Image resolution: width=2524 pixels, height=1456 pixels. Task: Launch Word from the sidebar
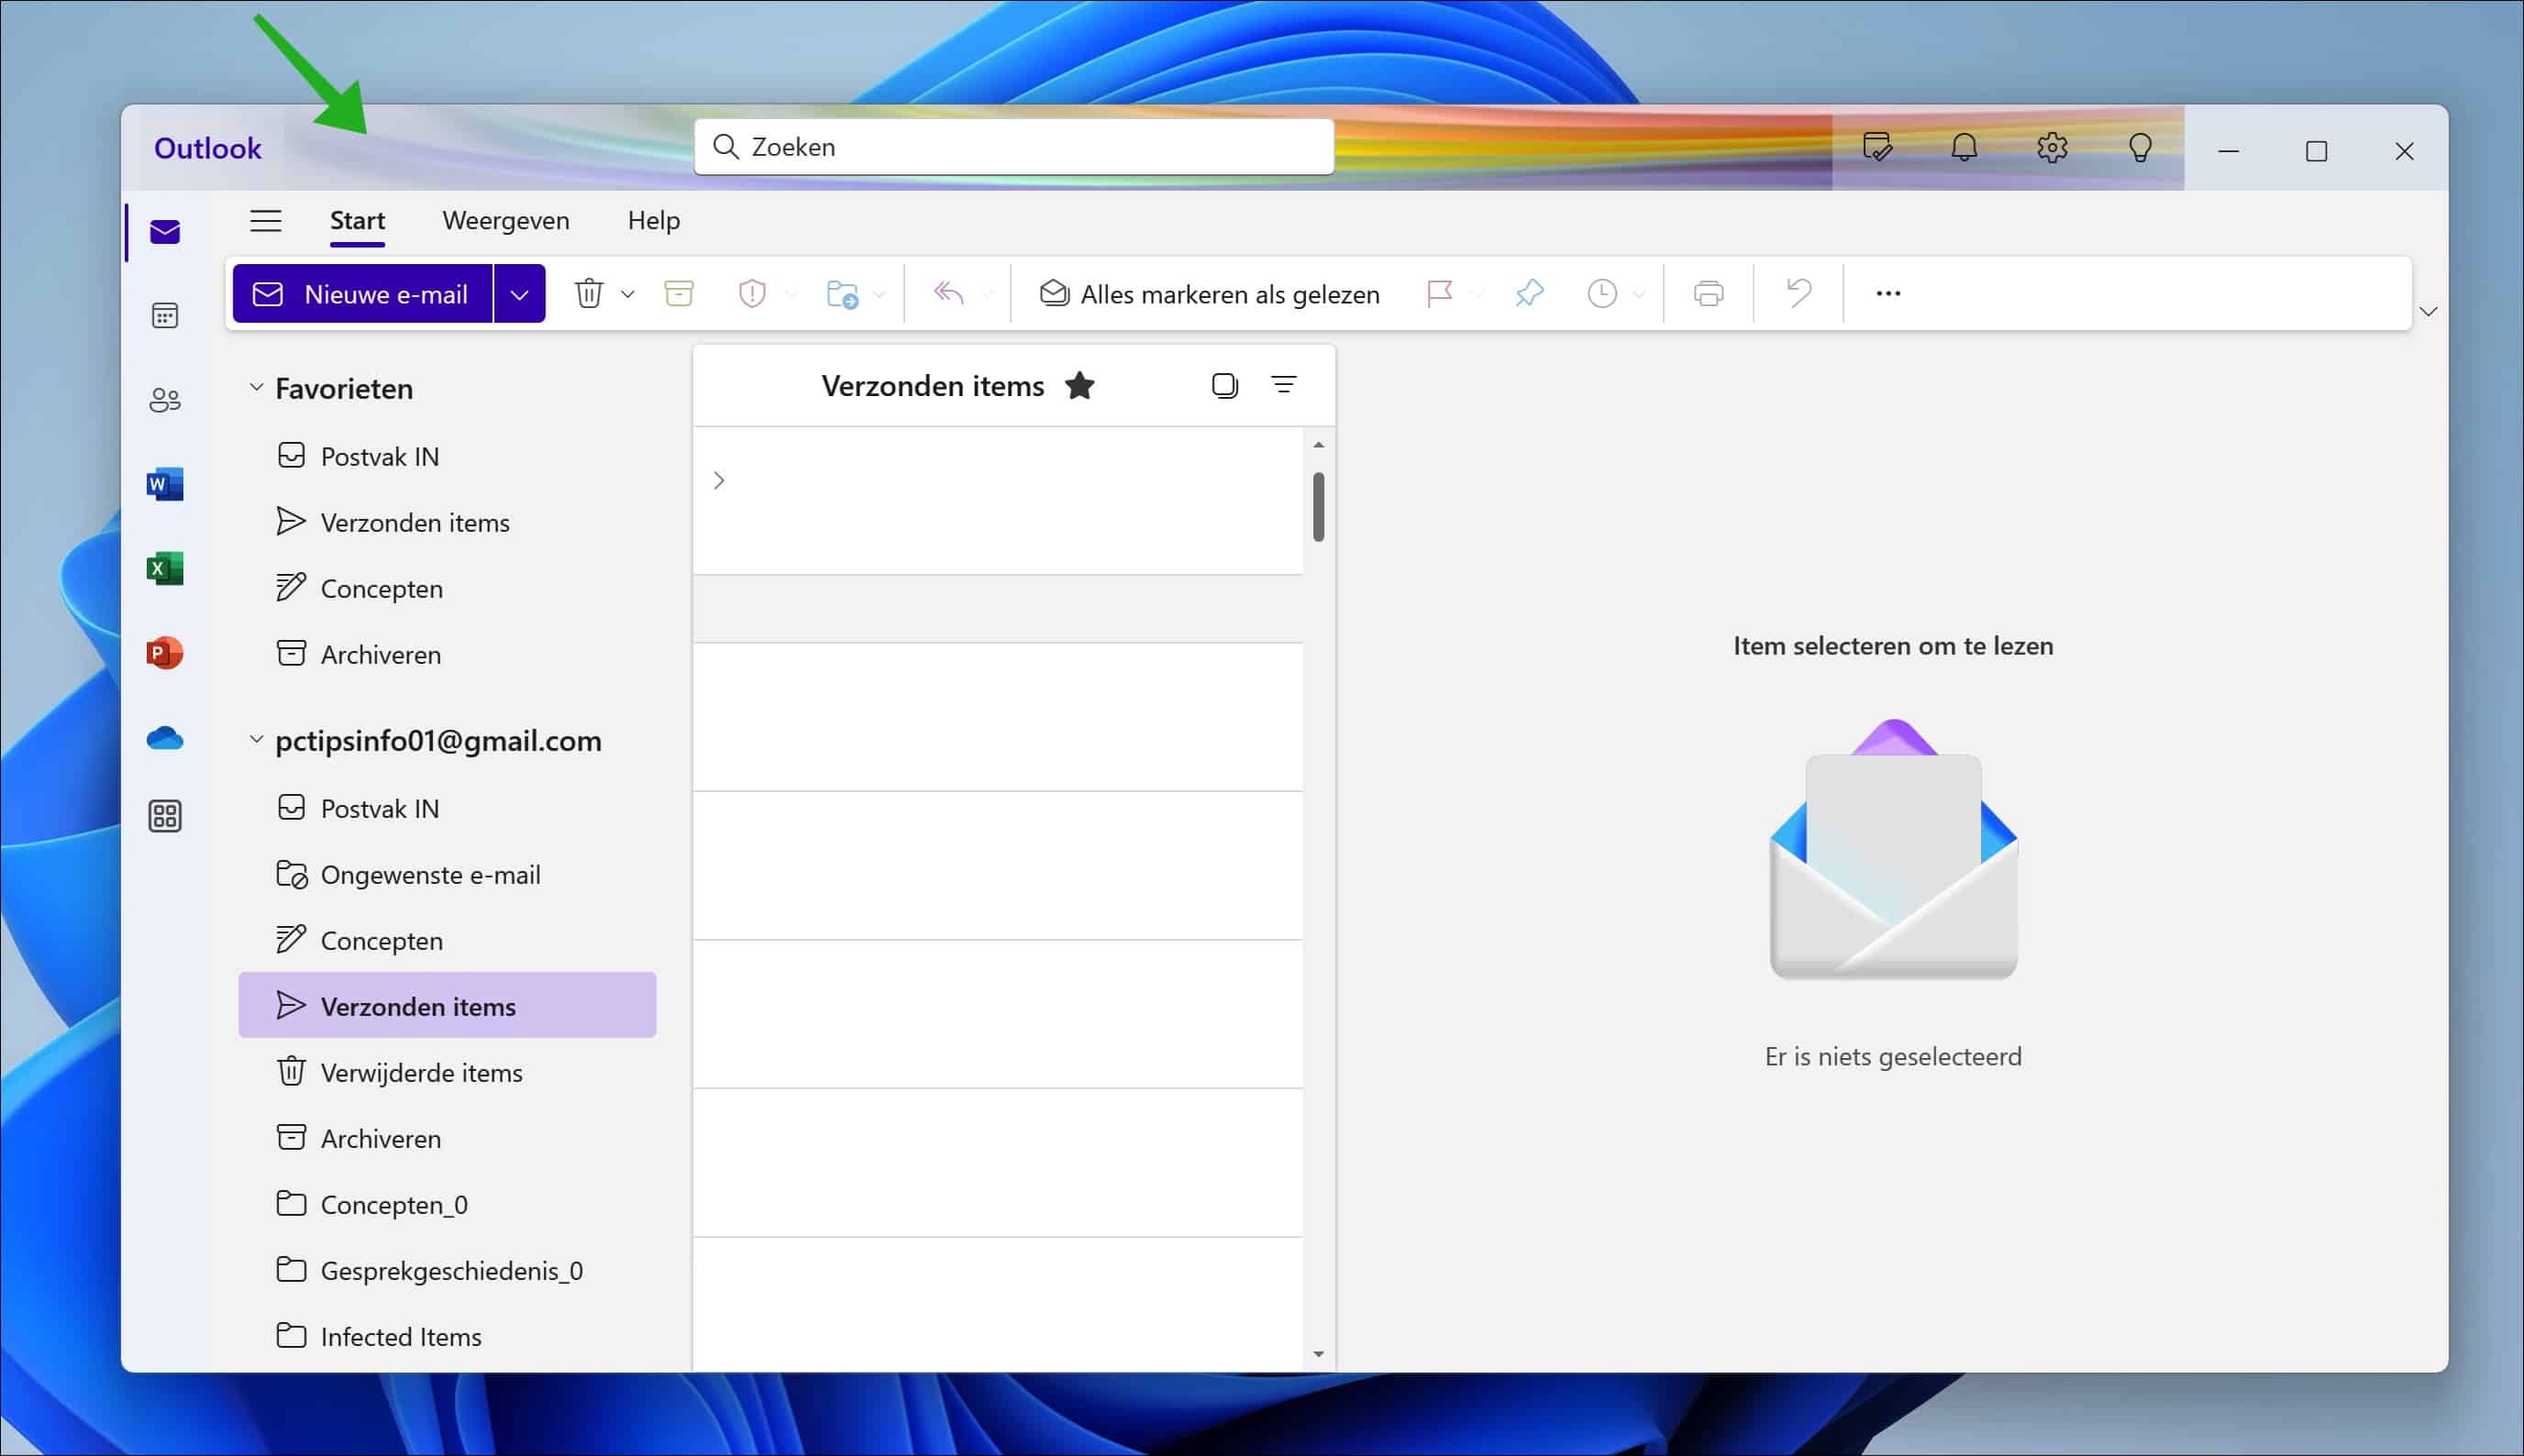pyautogui.click(x=165, y=484)
